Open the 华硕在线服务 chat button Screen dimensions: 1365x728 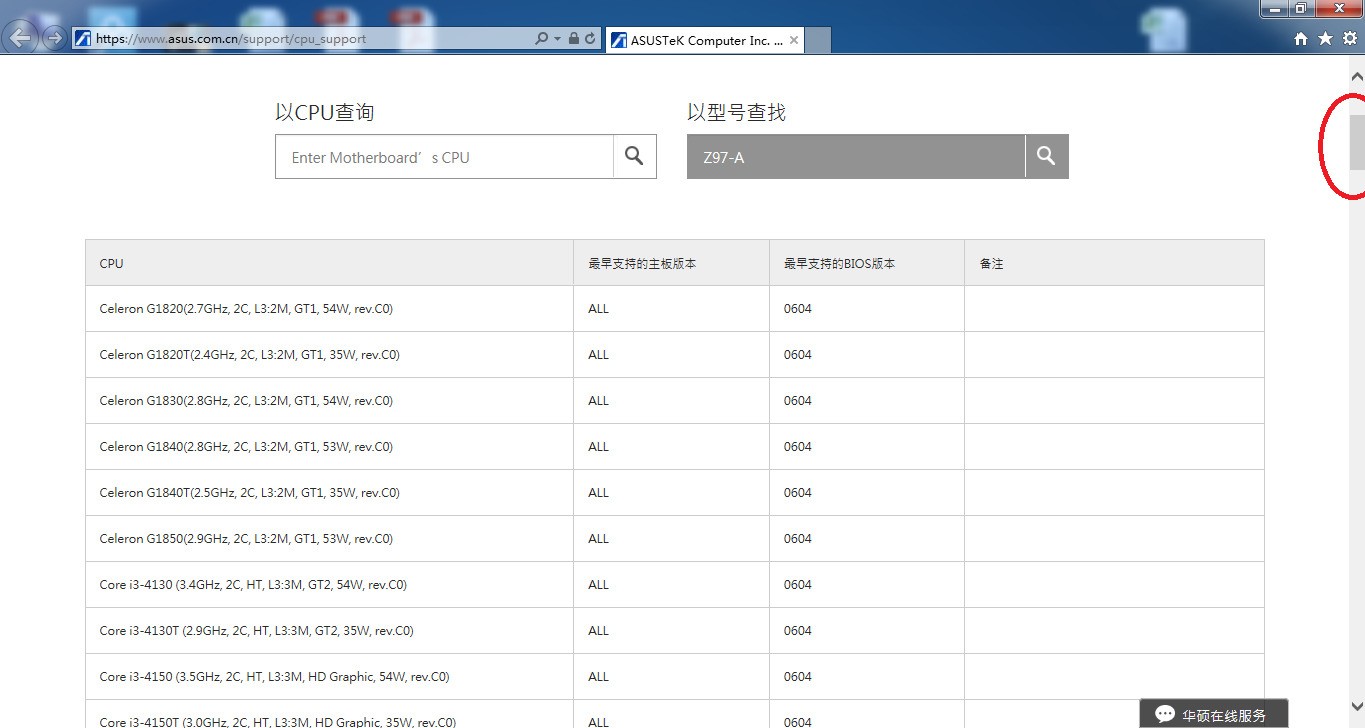point(1213,714)
